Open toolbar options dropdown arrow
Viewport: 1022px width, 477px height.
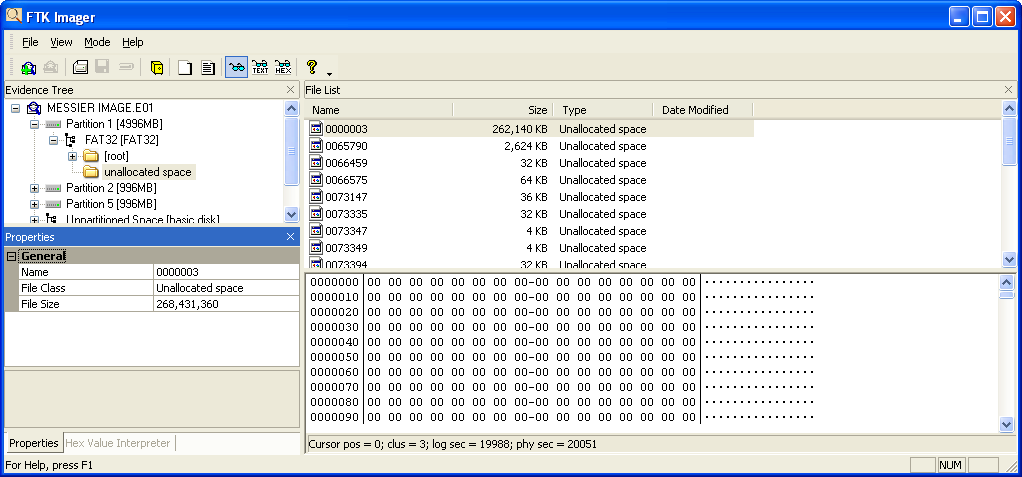point(330,73)
